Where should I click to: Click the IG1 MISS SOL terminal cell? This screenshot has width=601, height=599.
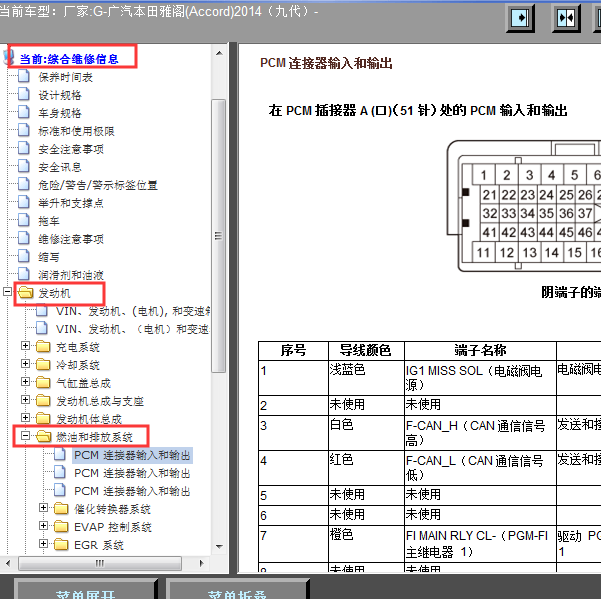480,378
